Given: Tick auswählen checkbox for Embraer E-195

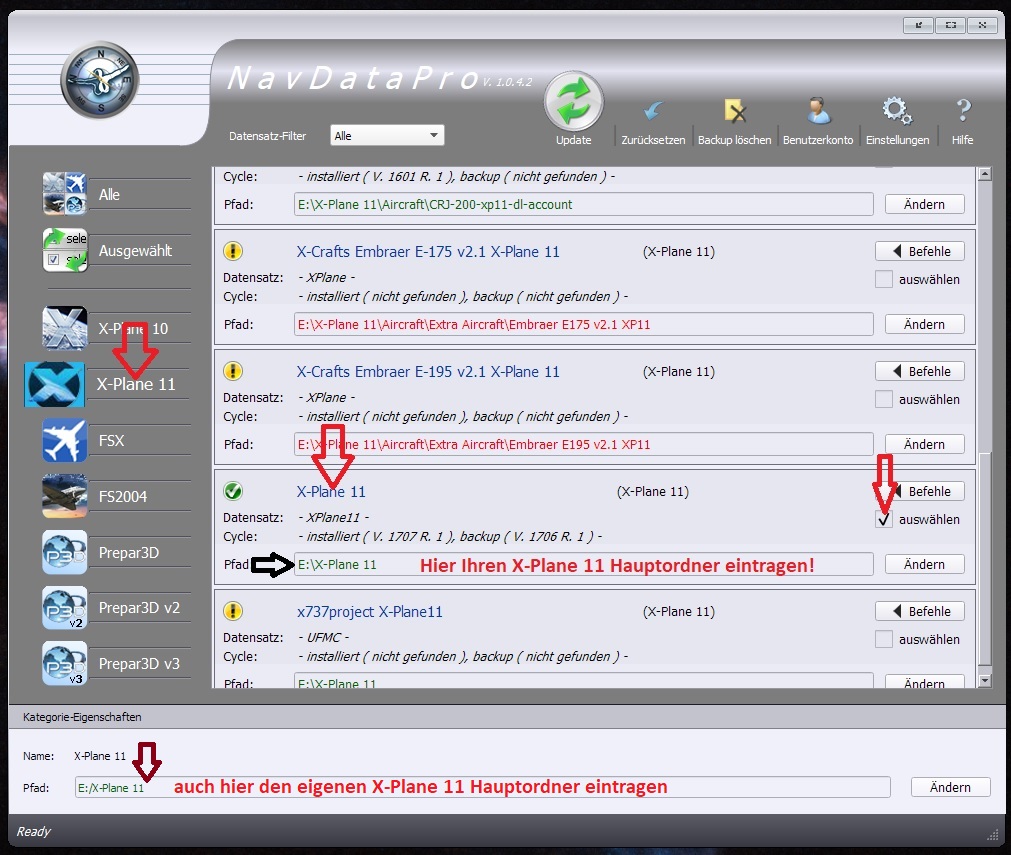Looking at the screenshot, I should pyautogui.click(x=884, y=399).
